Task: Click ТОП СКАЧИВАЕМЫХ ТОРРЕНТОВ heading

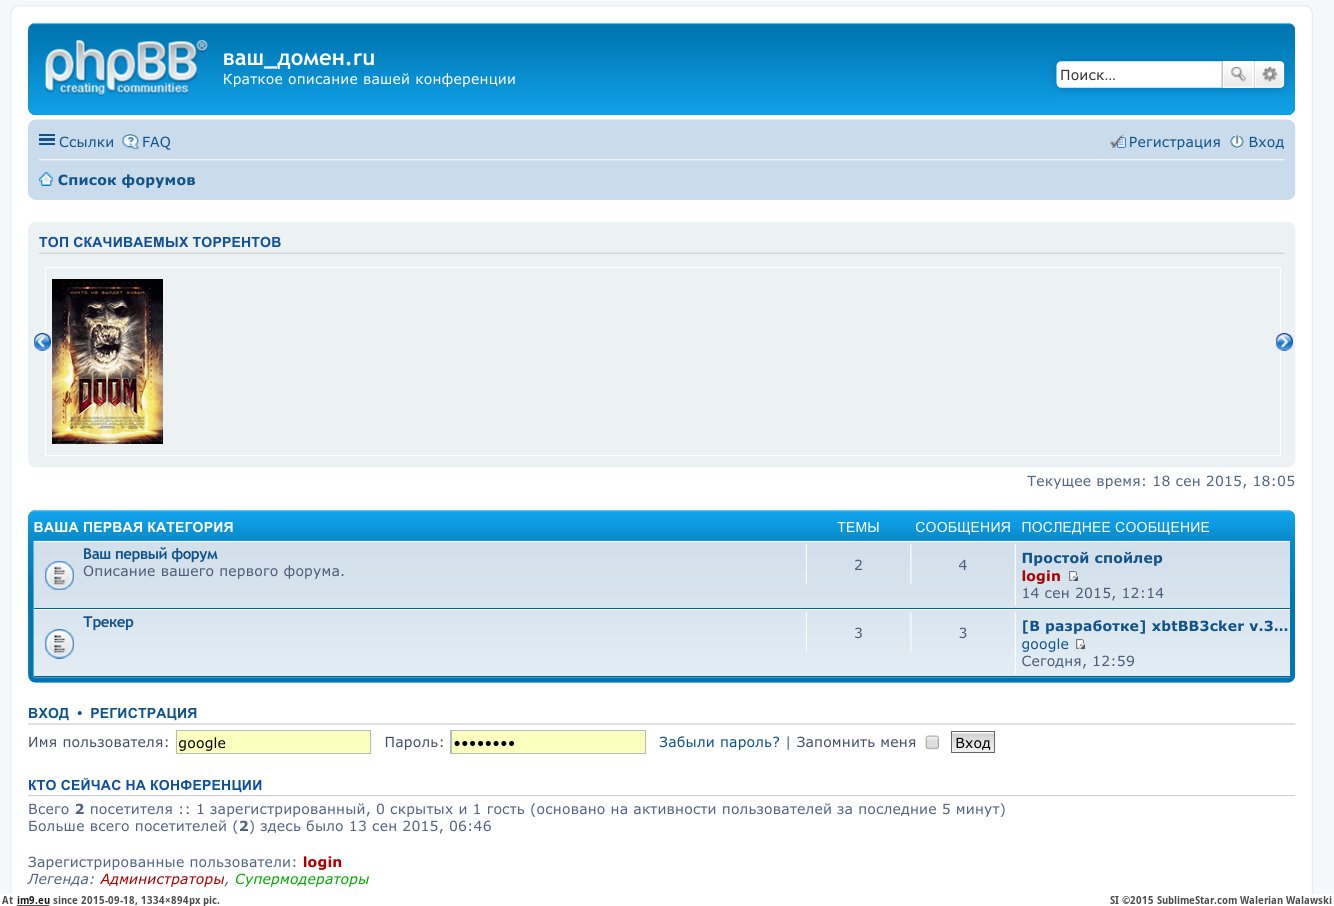Action: pyautogui.click(x=160, y=242)
